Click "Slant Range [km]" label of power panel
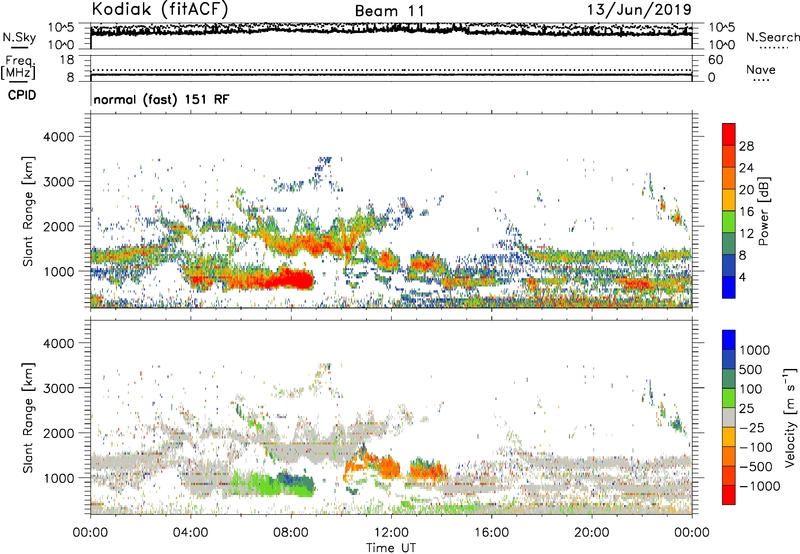The width and height of the screenshot is (800, 554). point(28,211)
